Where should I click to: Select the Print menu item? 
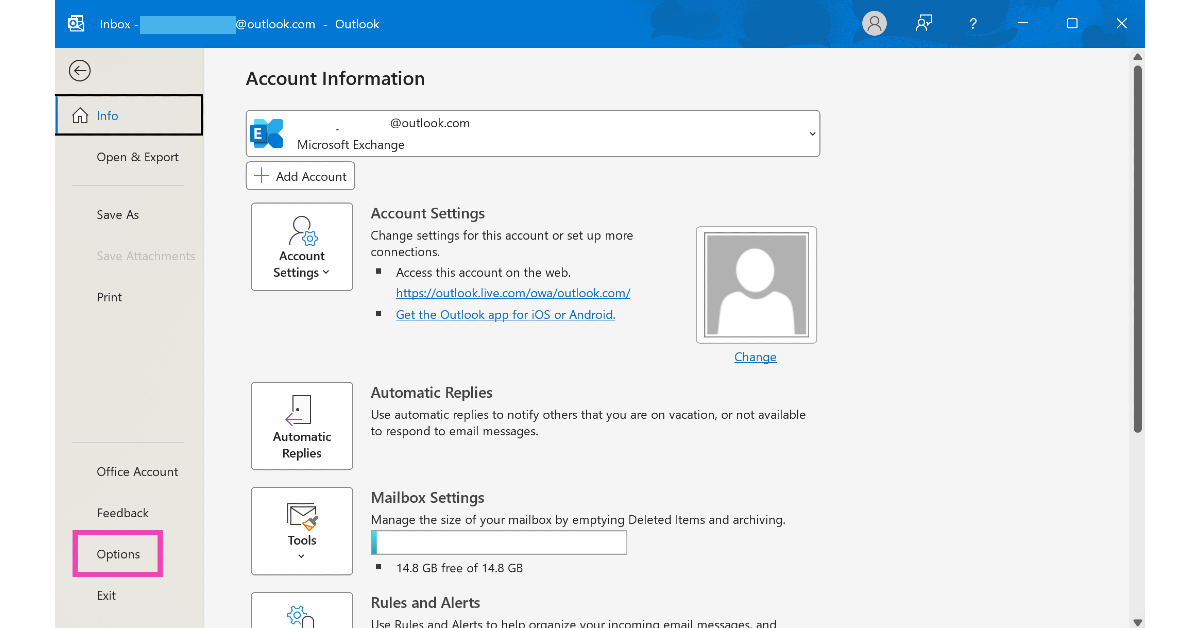tap(109, 297)
